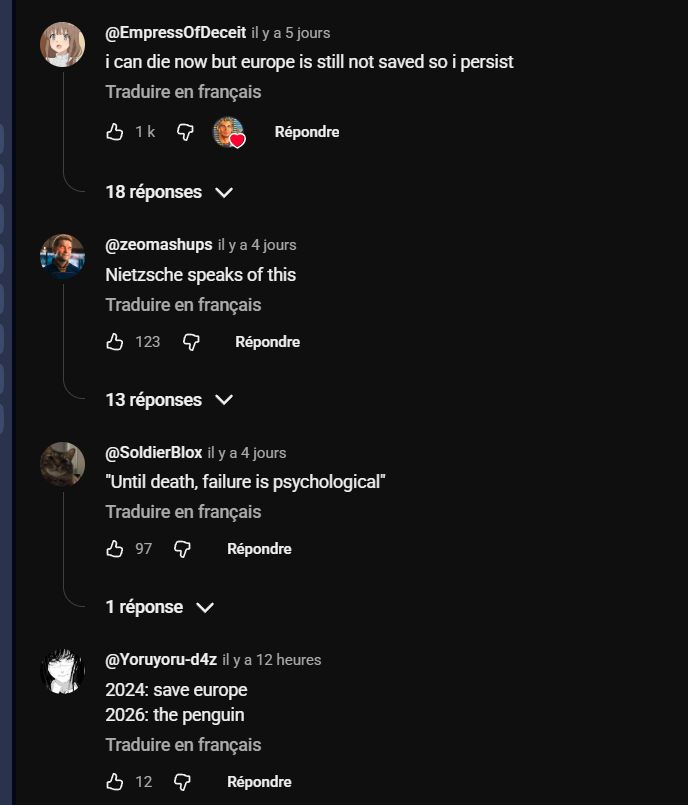Screen dimensions: 688x805
Task: Like the "Nietzsche speaks of this" comment
Action: click(x=115, y=342)
